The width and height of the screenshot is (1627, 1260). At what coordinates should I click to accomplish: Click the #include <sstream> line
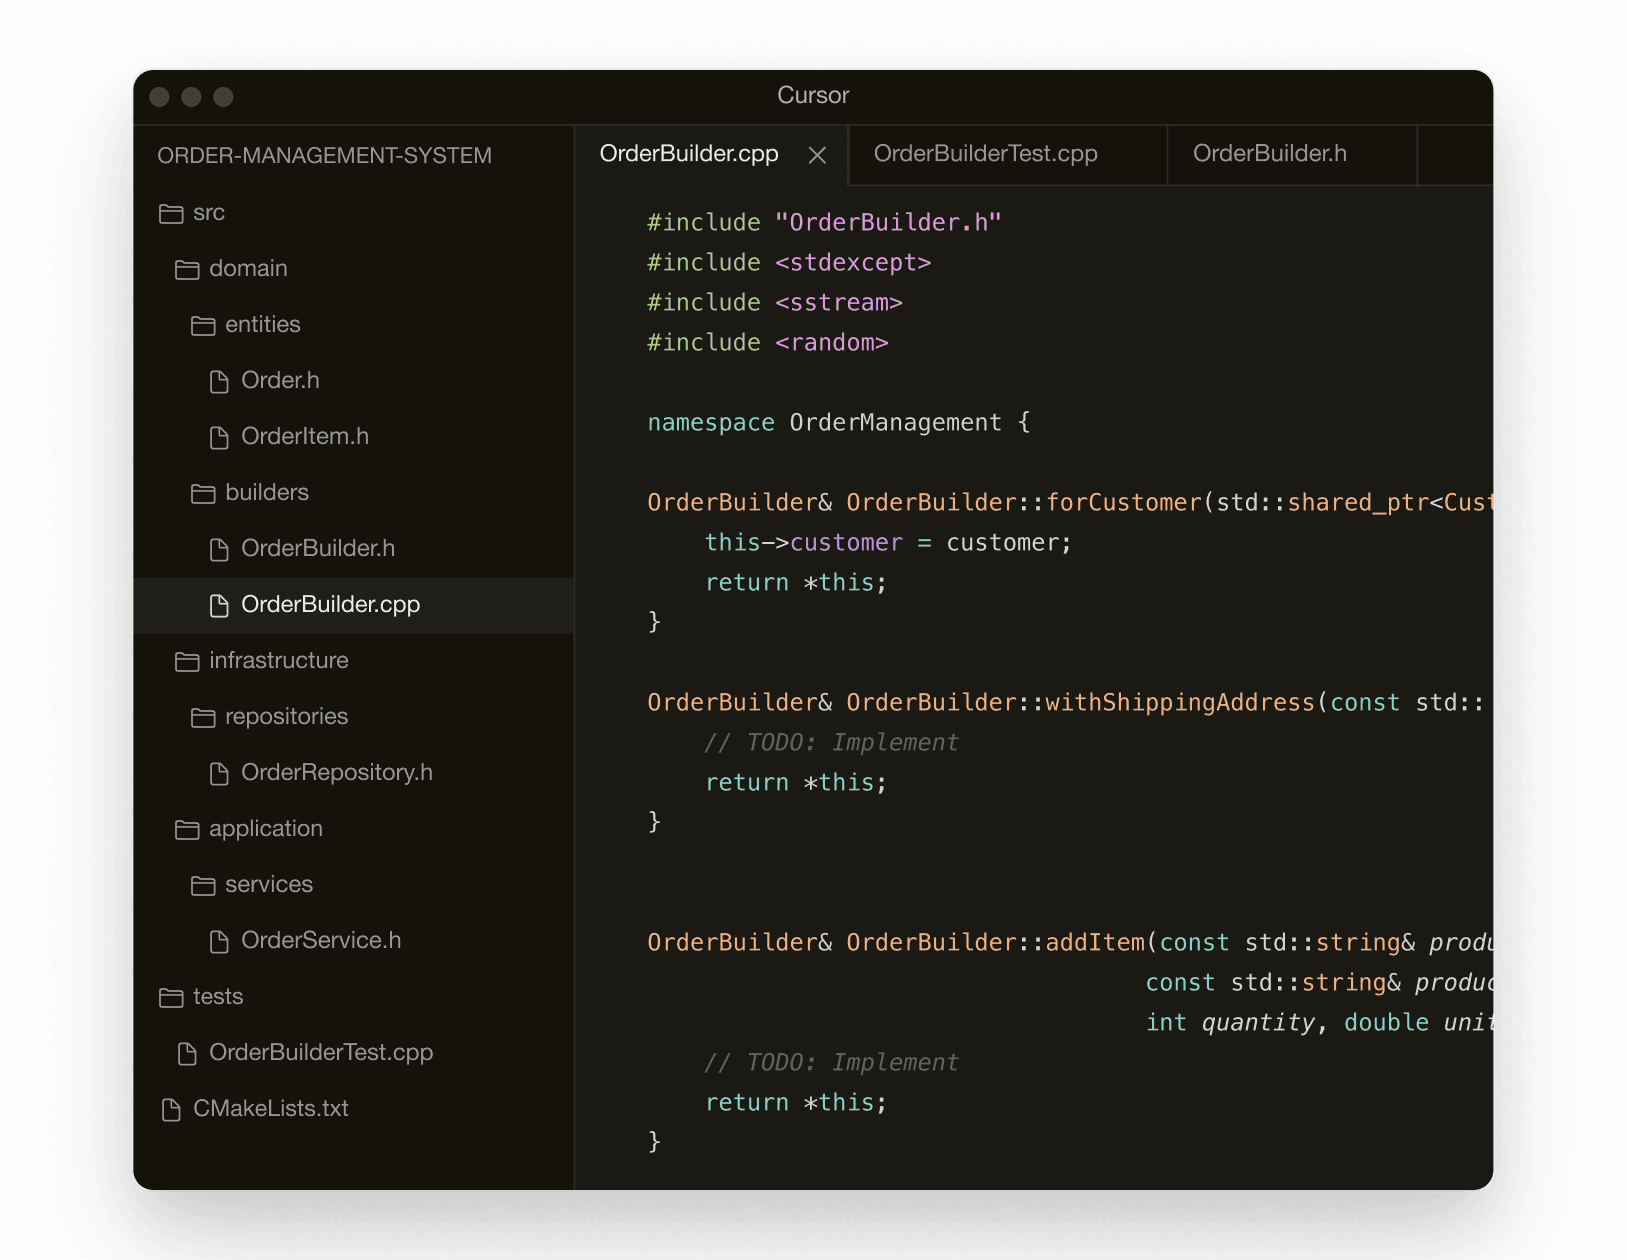pos(775,302)
